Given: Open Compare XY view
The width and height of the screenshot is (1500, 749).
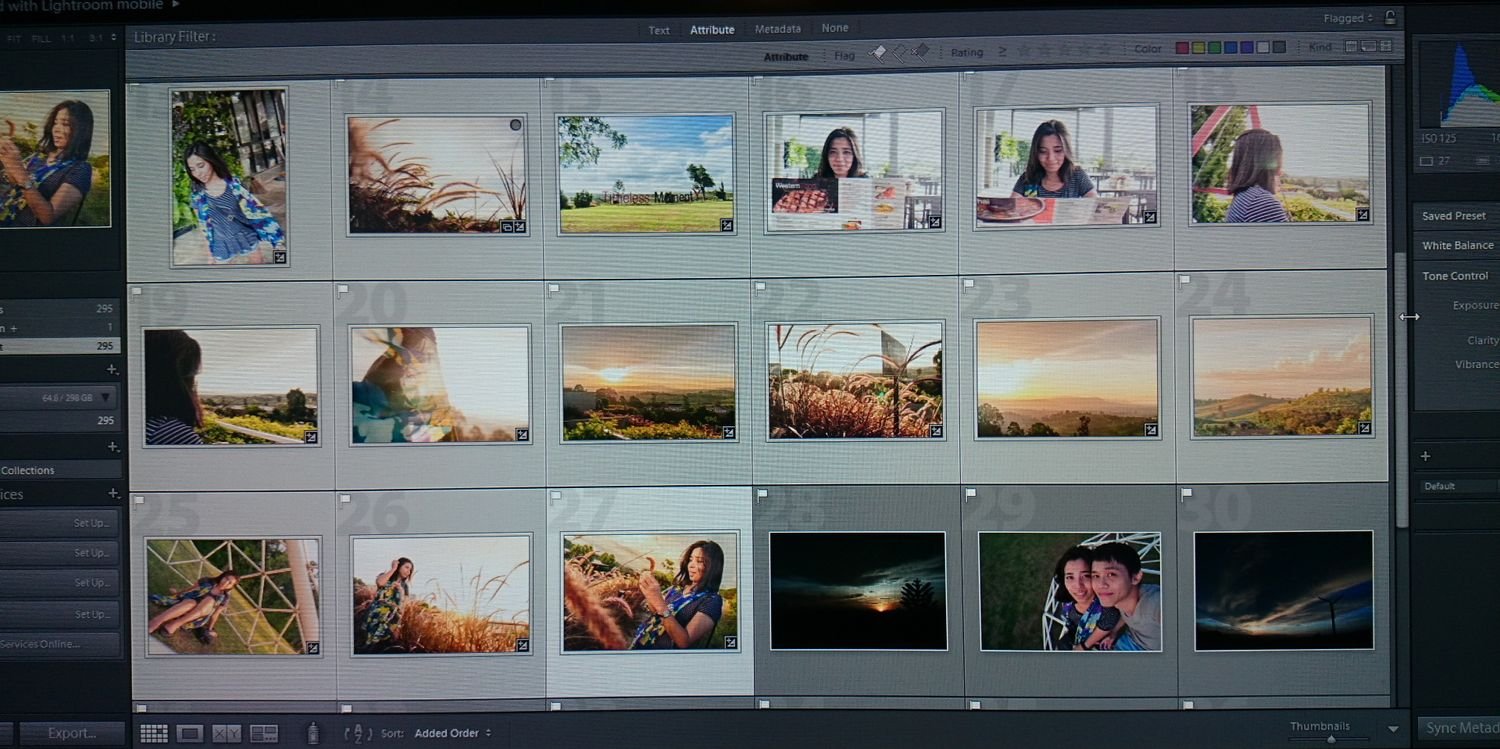Looking at the screenshot, I should 227,734.
